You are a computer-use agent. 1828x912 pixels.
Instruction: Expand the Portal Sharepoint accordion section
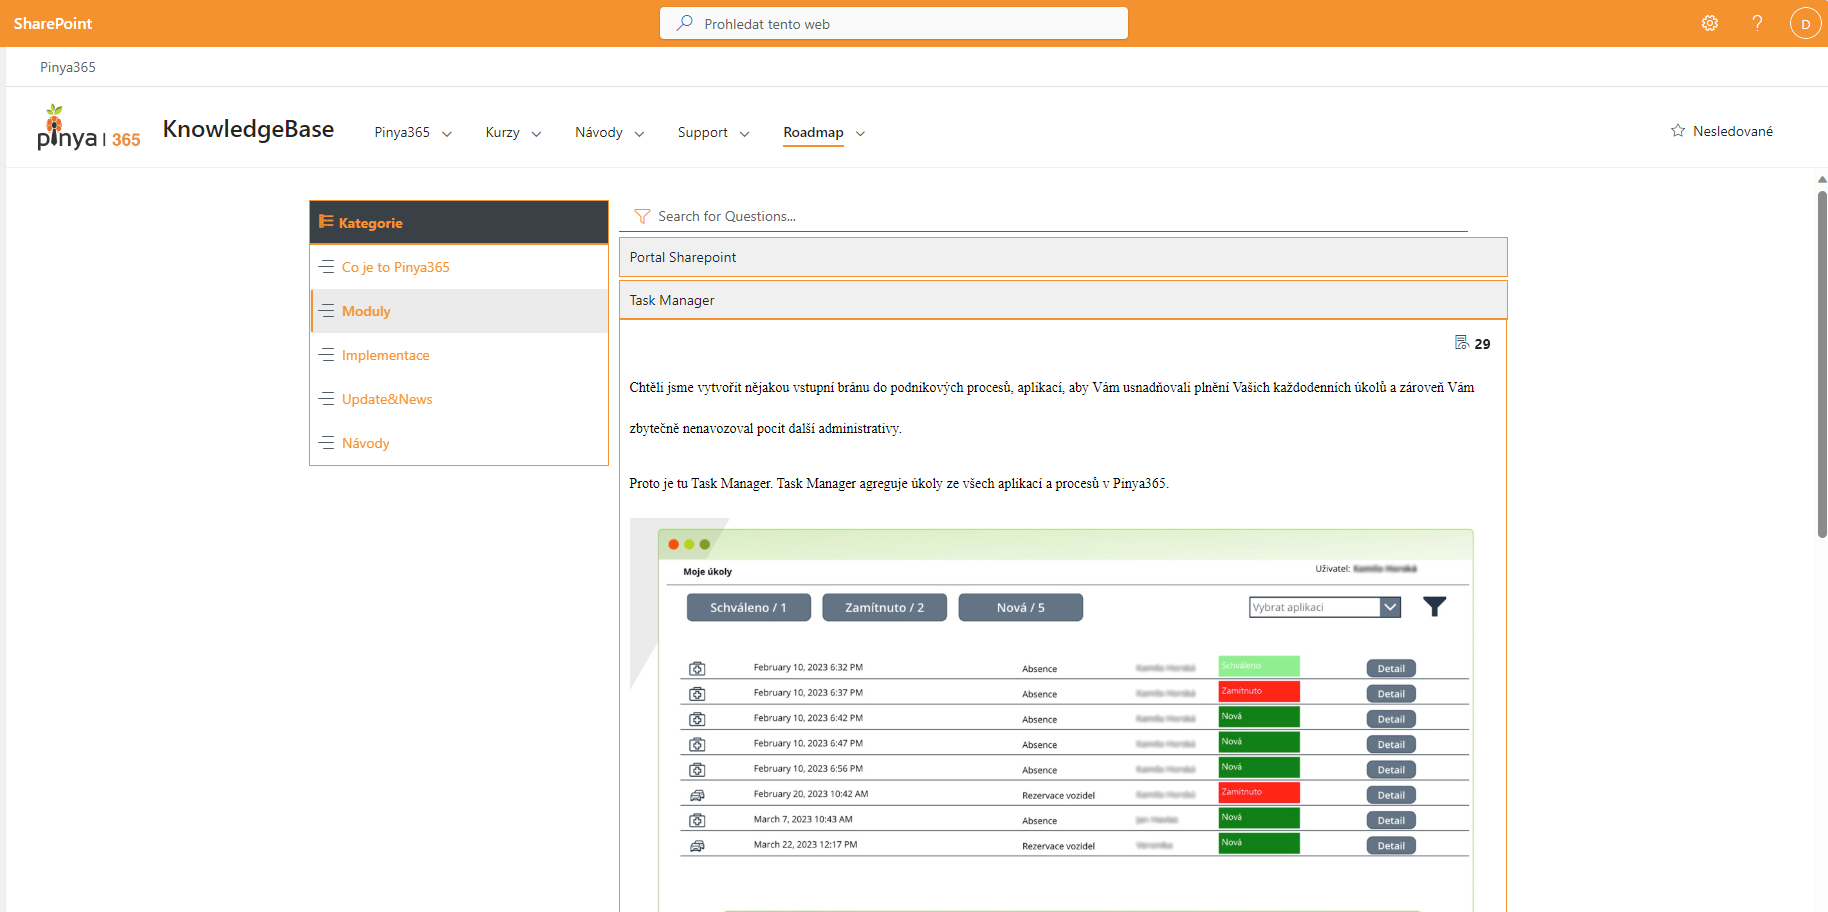pos(1063,257)
